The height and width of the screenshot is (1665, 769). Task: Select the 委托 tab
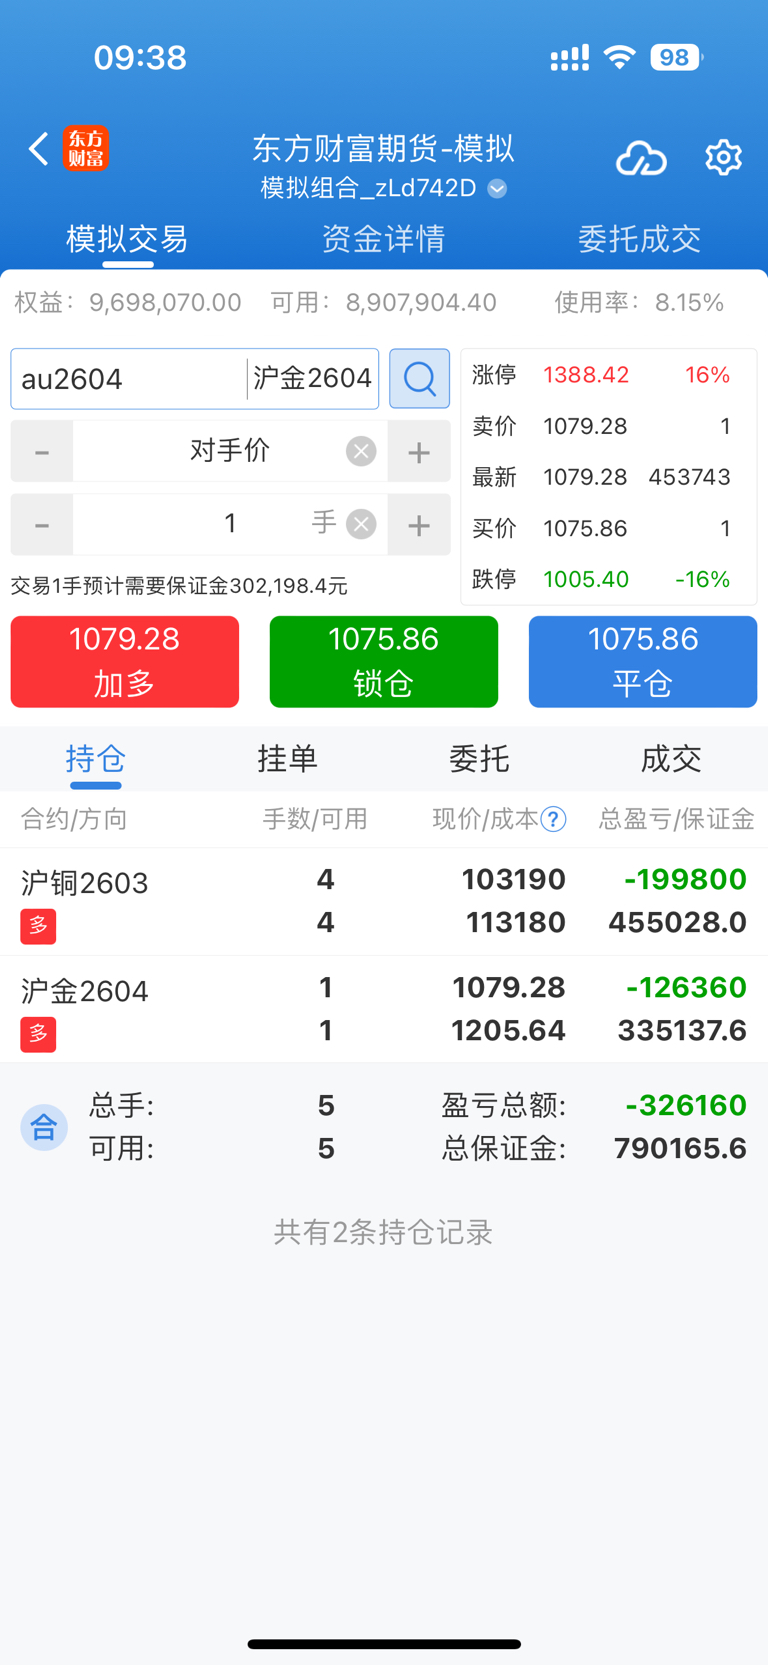click(479, 759)
